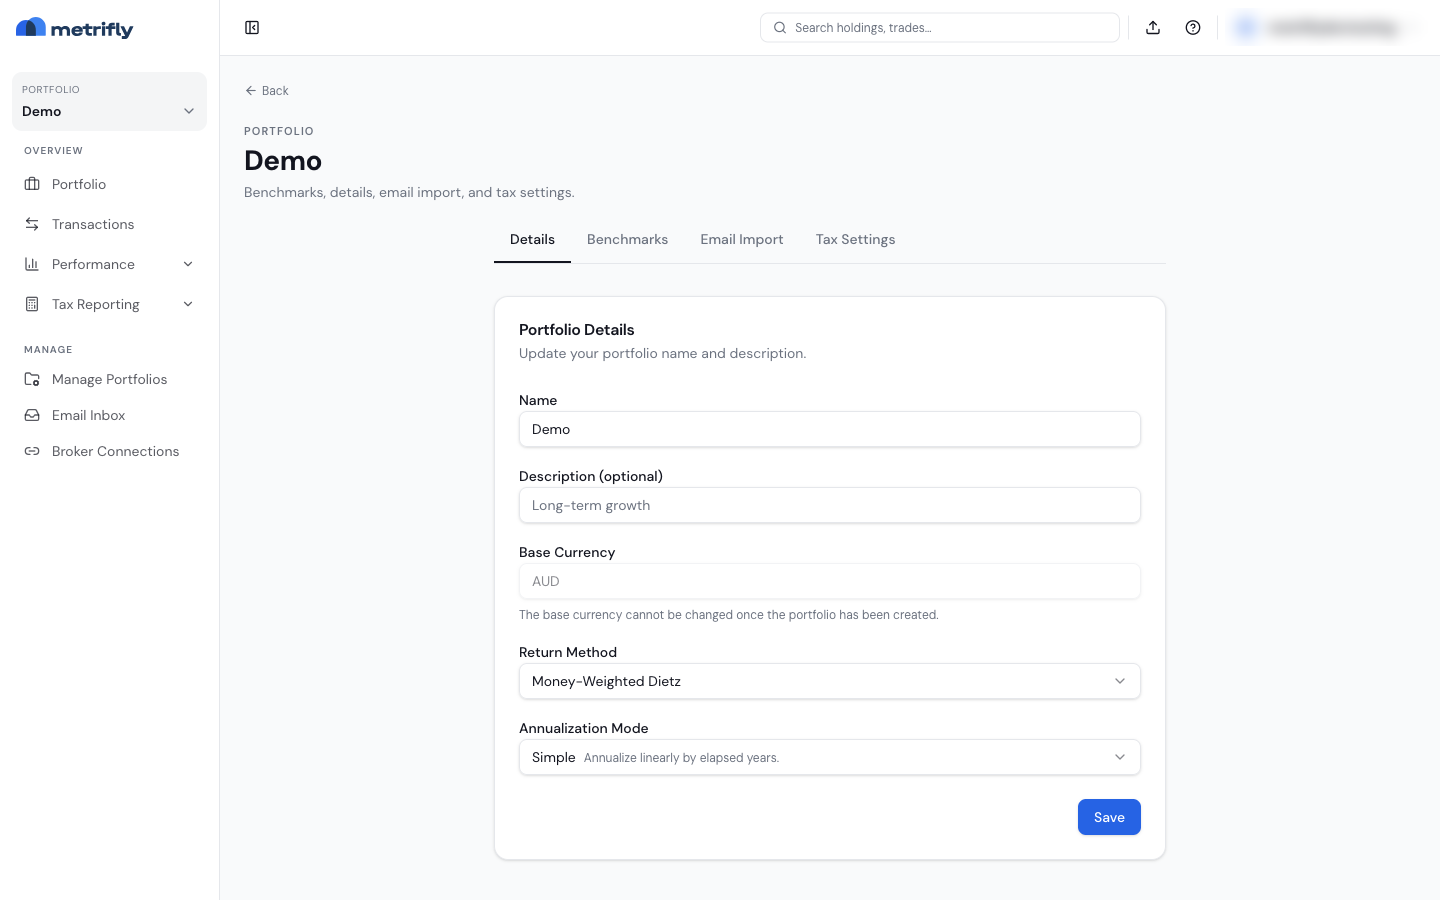Click the 'Demo' page title

pos(283,161)
